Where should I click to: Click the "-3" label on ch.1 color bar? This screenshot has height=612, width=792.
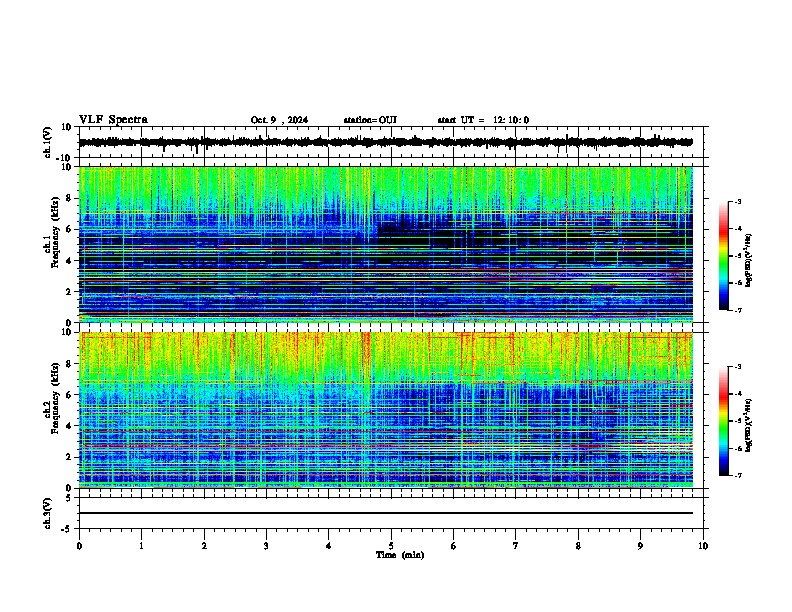(x=738, y=201)
